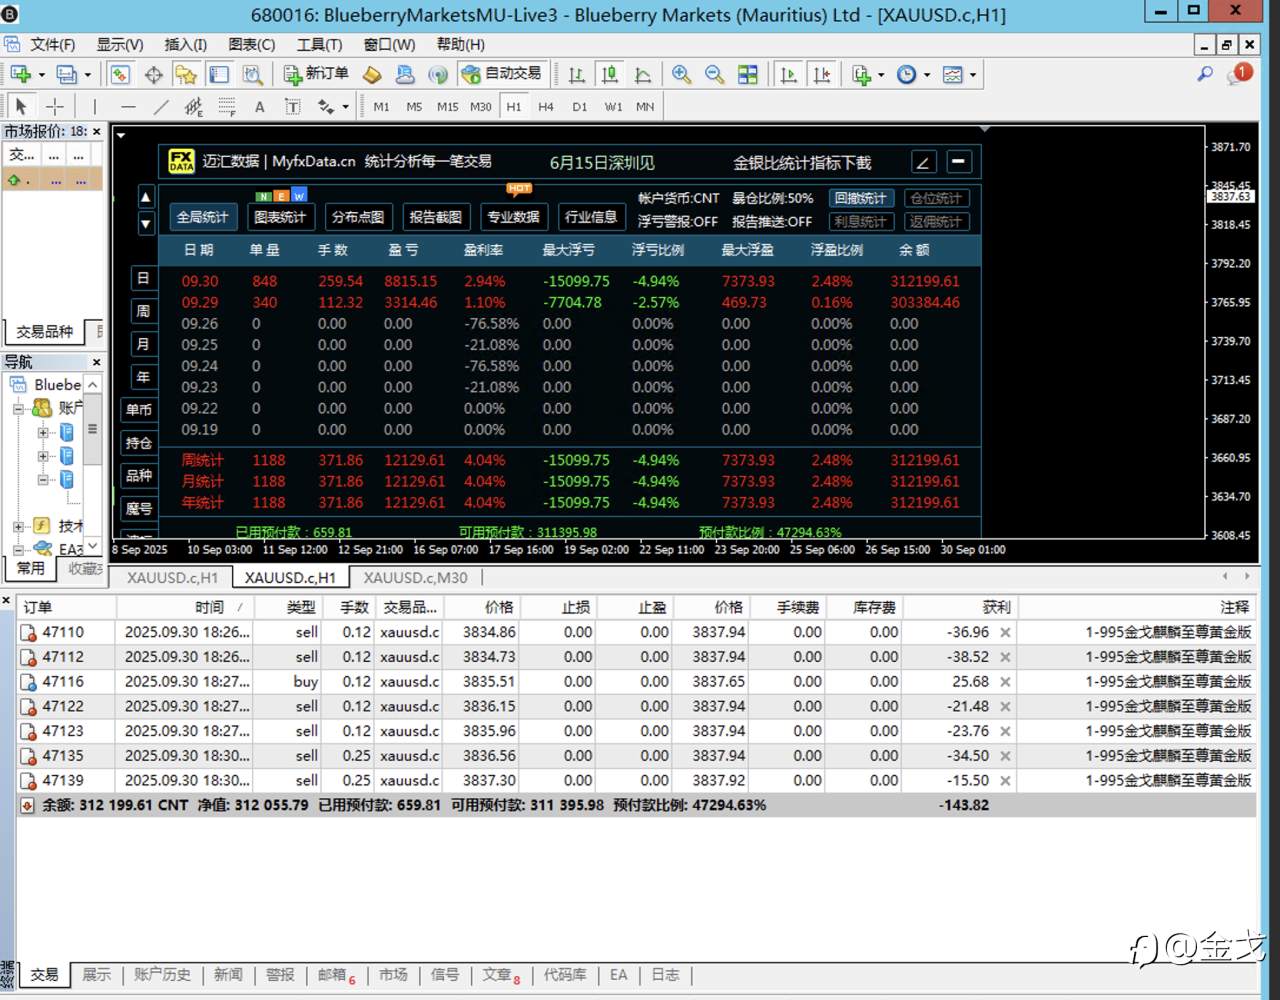Image resolution: width=1280 pixels, height=1000 pixels.
Task: Close order 47116 using its × icon
Action: [1005, 681]
